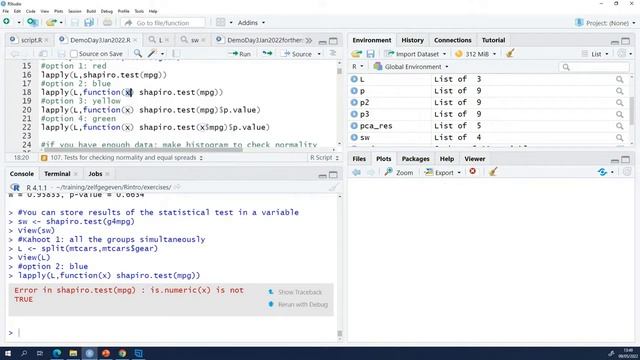
Task: Clear all plots using the broom icon
Action: (493, 172)
